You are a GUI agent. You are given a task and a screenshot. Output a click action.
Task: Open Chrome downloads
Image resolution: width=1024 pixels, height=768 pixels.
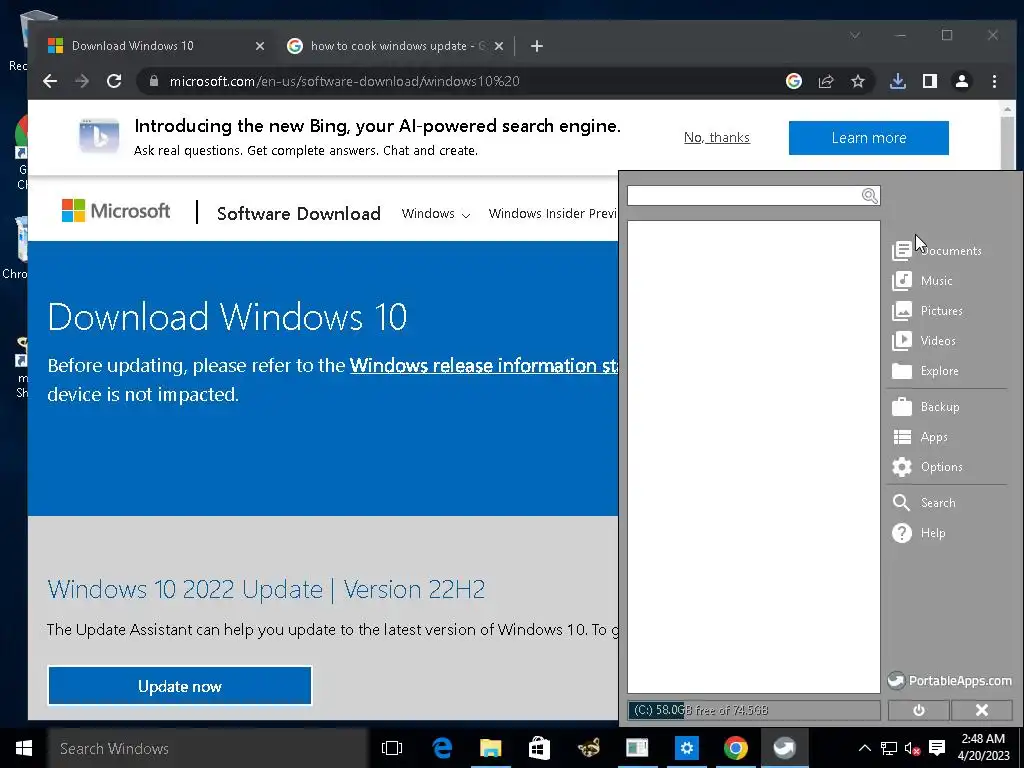point(897,81)
